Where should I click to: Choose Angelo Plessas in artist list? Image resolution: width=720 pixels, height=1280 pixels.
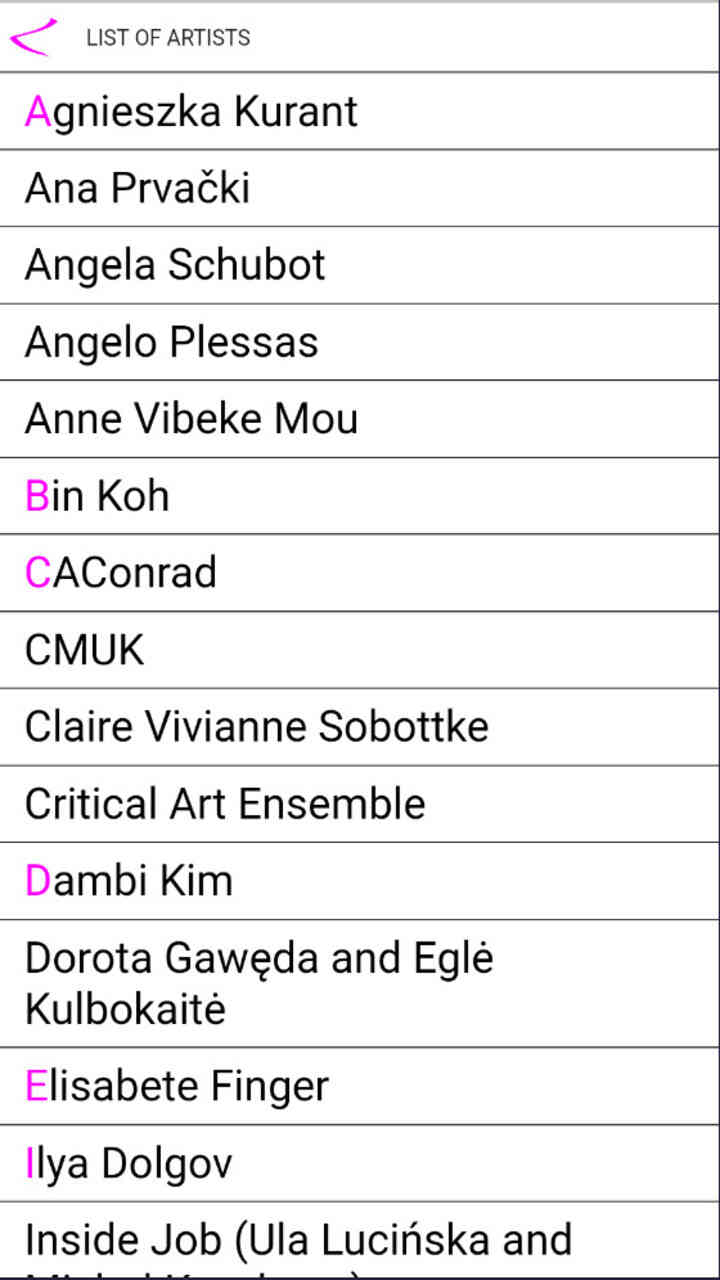click(172, 342)
